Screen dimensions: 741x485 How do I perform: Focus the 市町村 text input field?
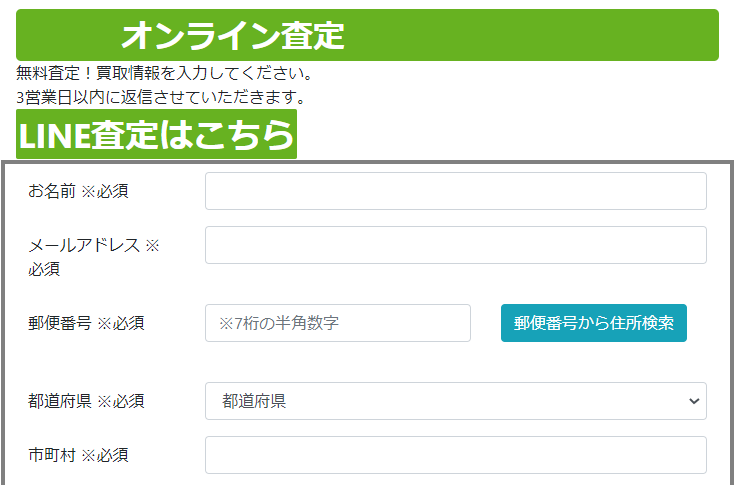pyautogui.click(x=456, y=455)
